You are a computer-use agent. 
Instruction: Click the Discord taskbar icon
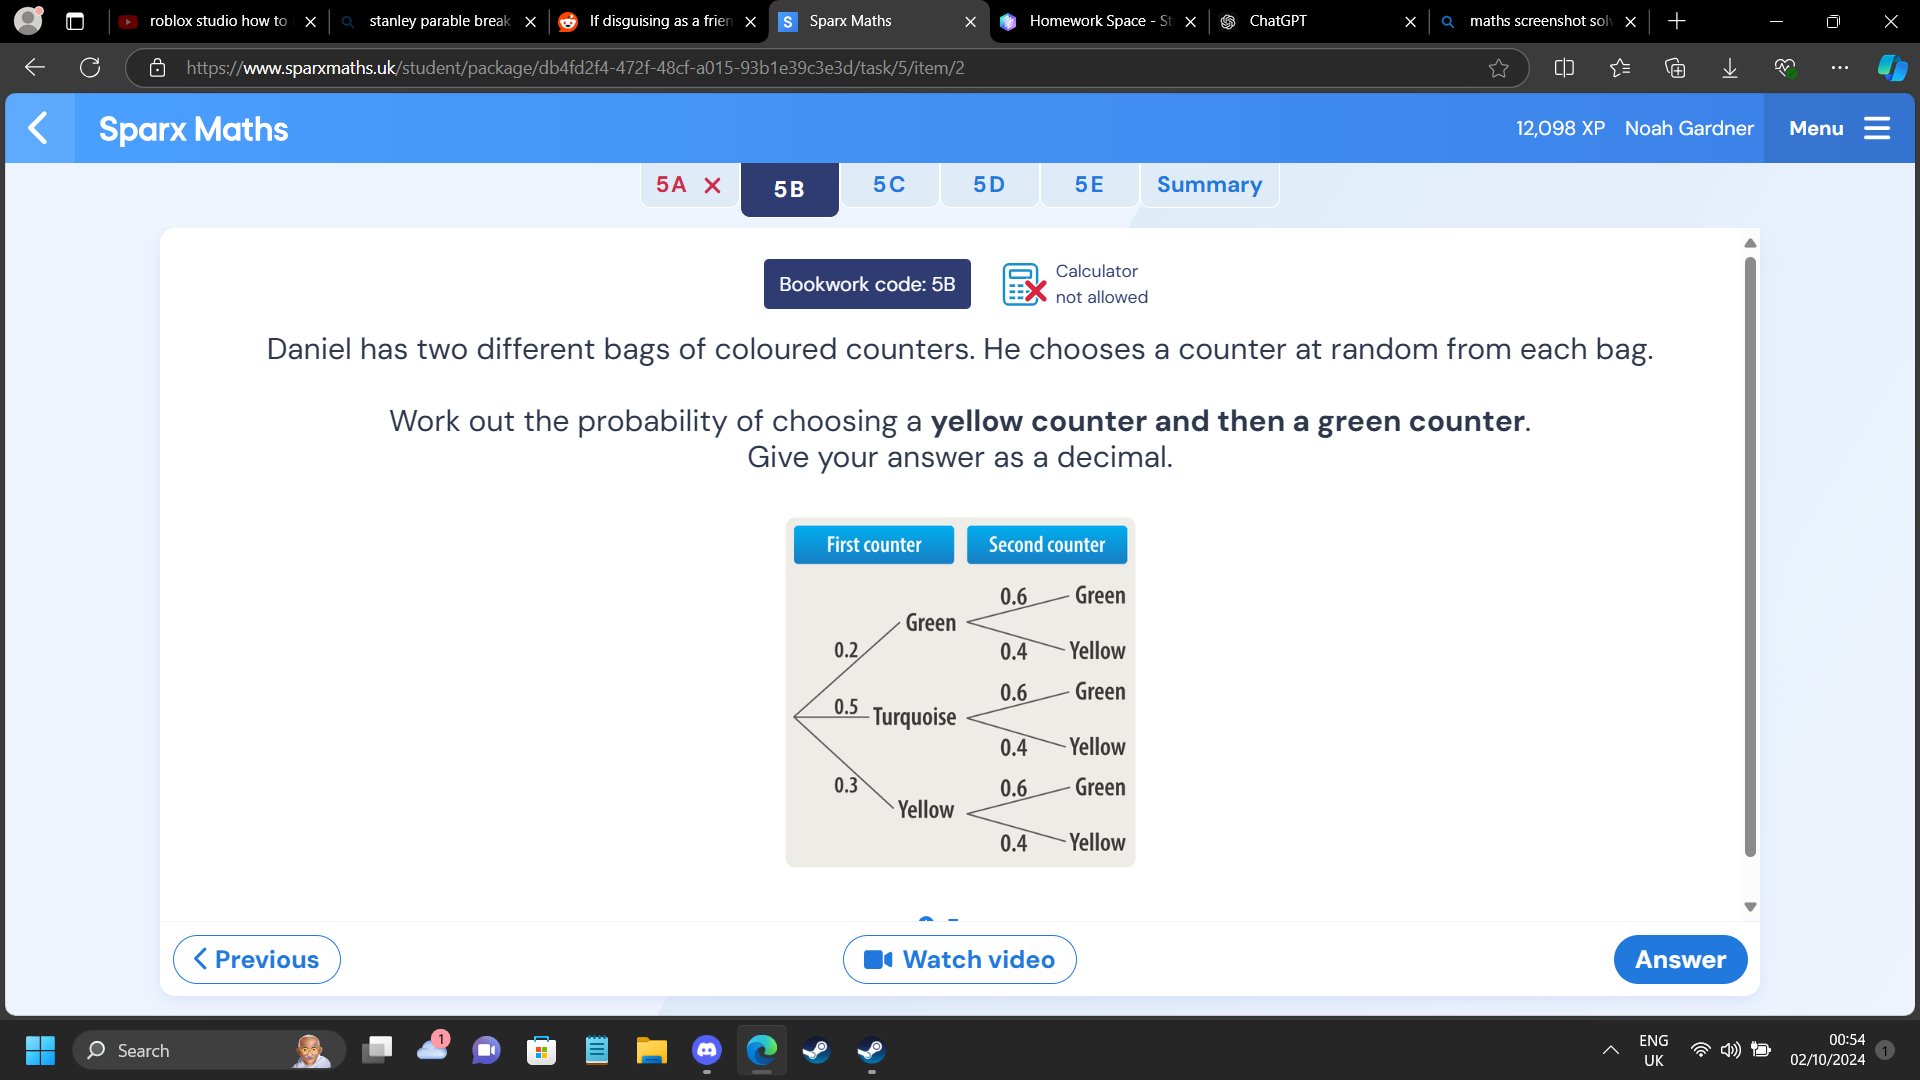pyautogui.click(x=708, y=1050)
